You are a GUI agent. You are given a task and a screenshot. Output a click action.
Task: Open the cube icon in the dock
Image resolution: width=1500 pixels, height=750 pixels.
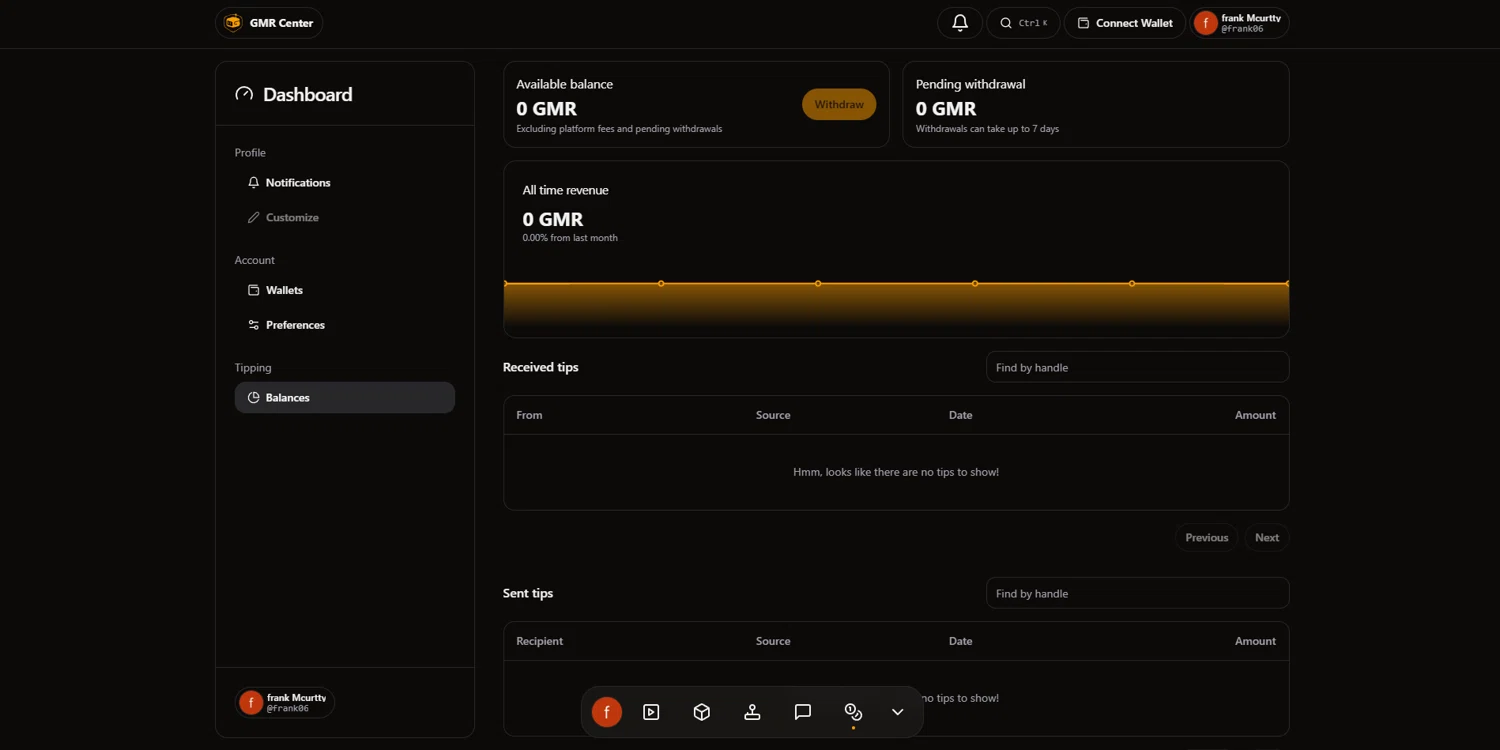click(702, 712)
